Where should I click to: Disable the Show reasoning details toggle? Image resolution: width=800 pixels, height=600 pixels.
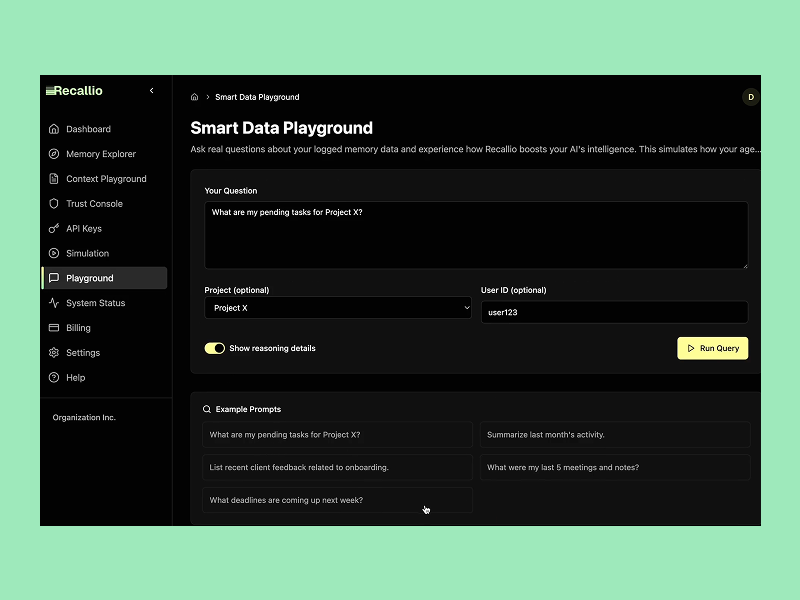(214, 348)
